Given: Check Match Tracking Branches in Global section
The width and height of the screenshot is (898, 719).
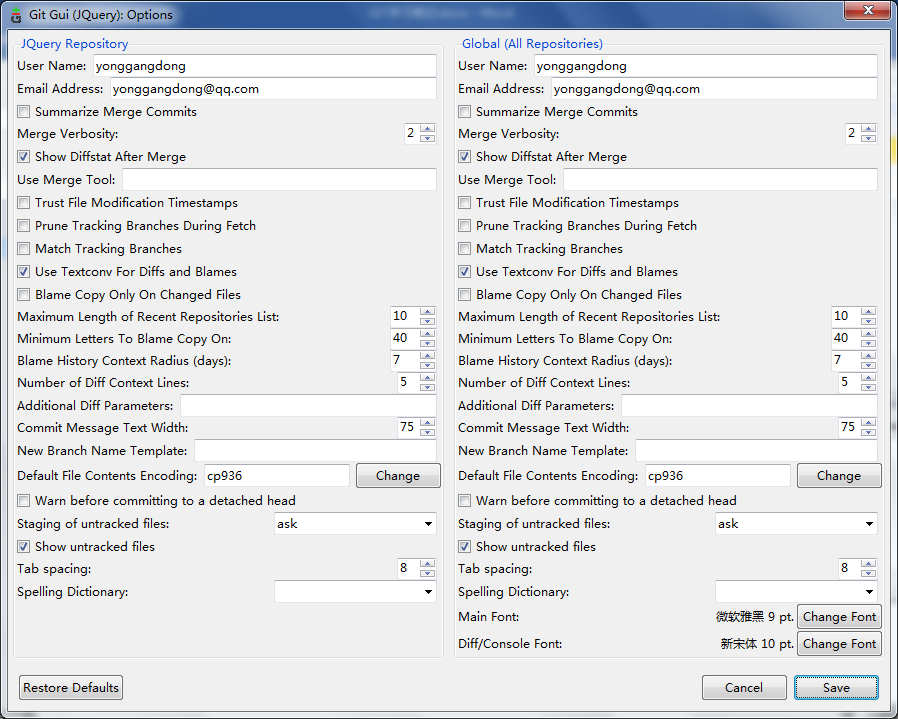Looking at the screenshot, I should [x=464, y=249].
